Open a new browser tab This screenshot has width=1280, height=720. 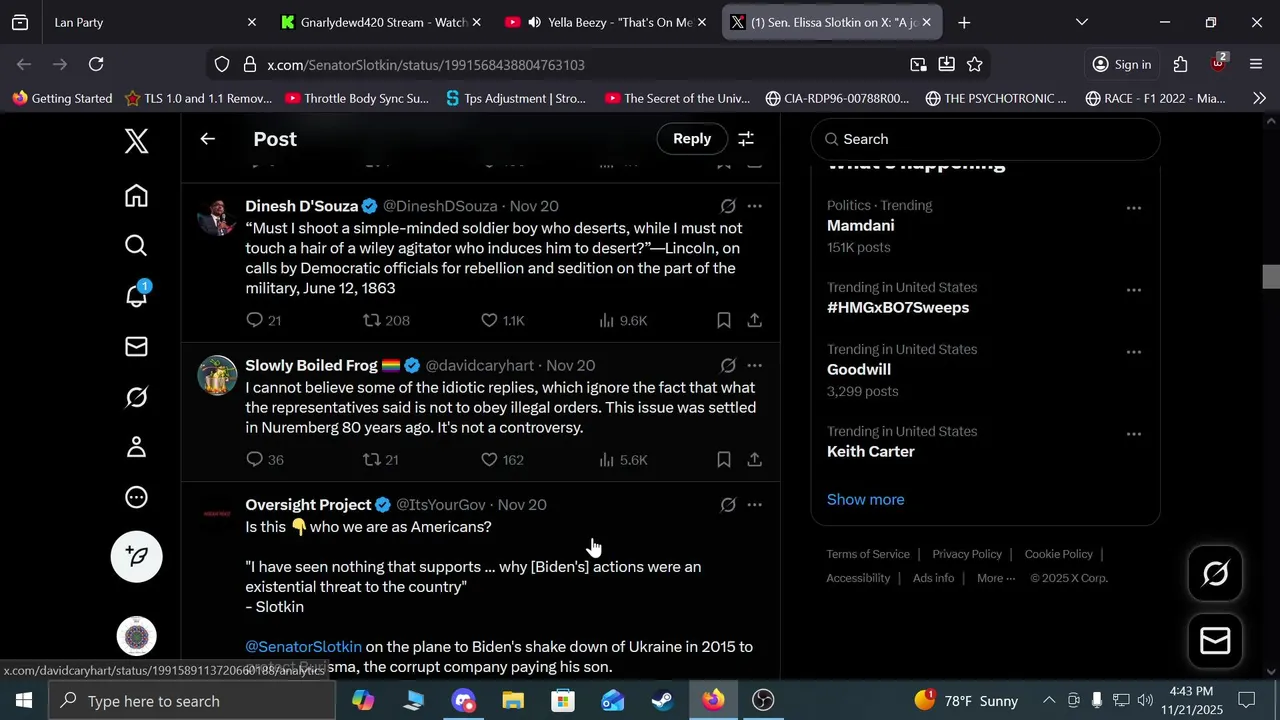(x=964, y=22)
